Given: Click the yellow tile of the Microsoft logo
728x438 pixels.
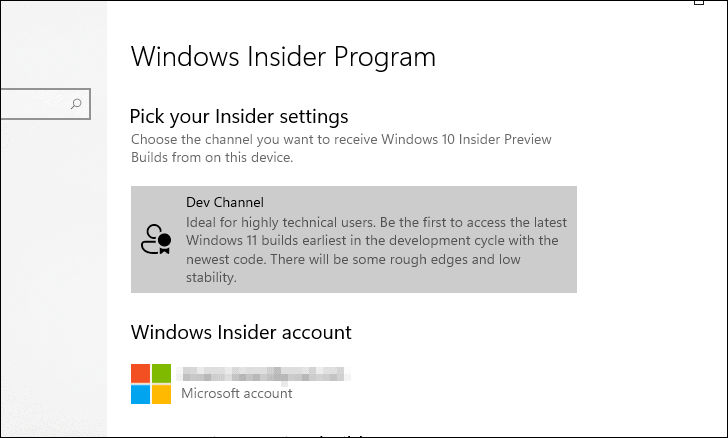Looking at the screenshot, I should coord(162,394).
